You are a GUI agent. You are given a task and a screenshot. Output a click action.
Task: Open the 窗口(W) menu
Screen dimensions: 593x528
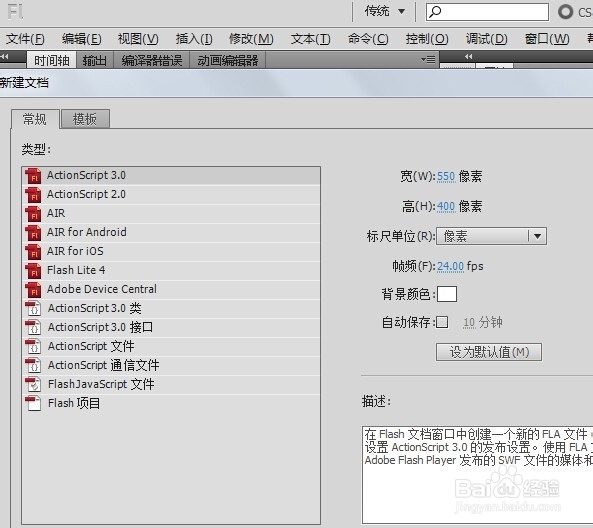point(547,39)
